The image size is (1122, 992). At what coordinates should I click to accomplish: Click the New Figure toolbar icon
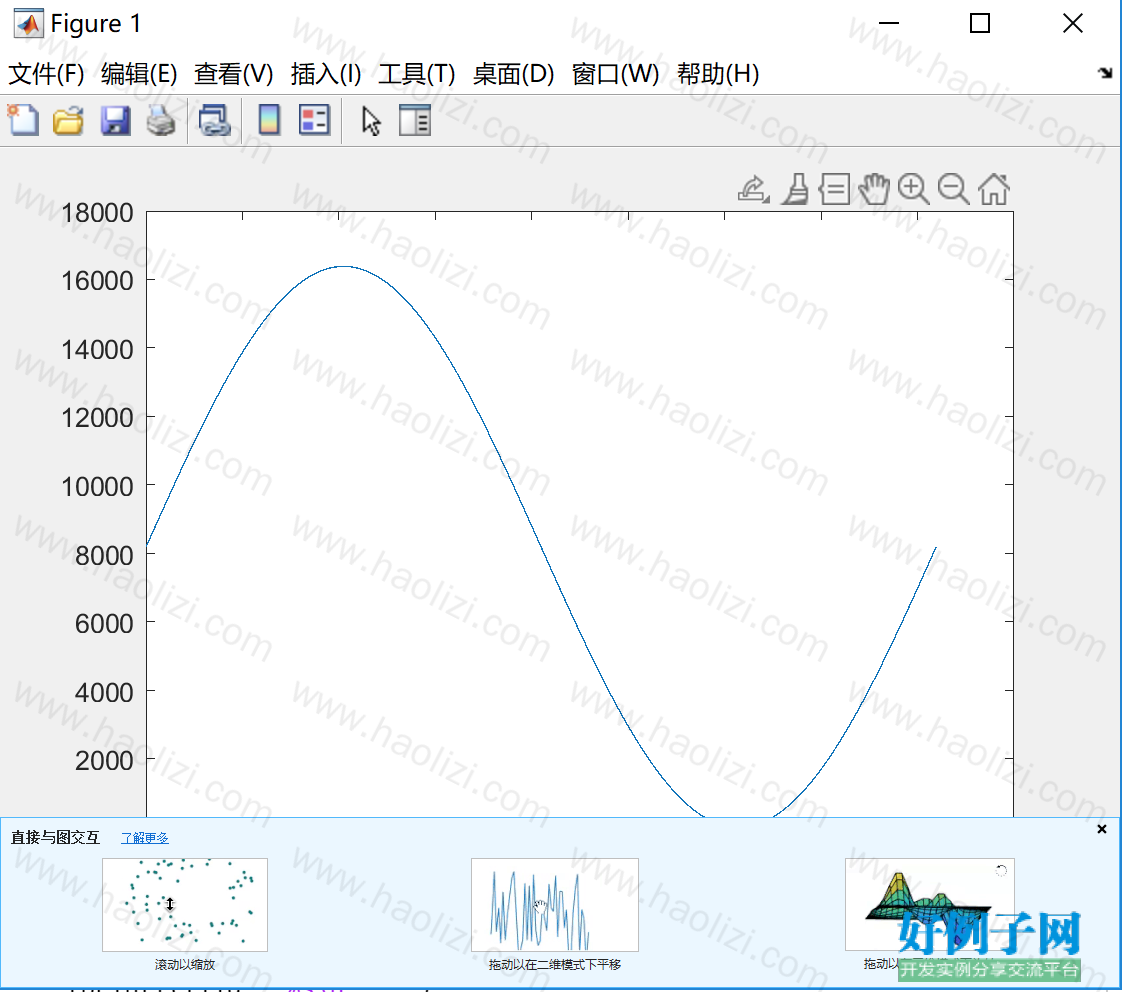23,120
